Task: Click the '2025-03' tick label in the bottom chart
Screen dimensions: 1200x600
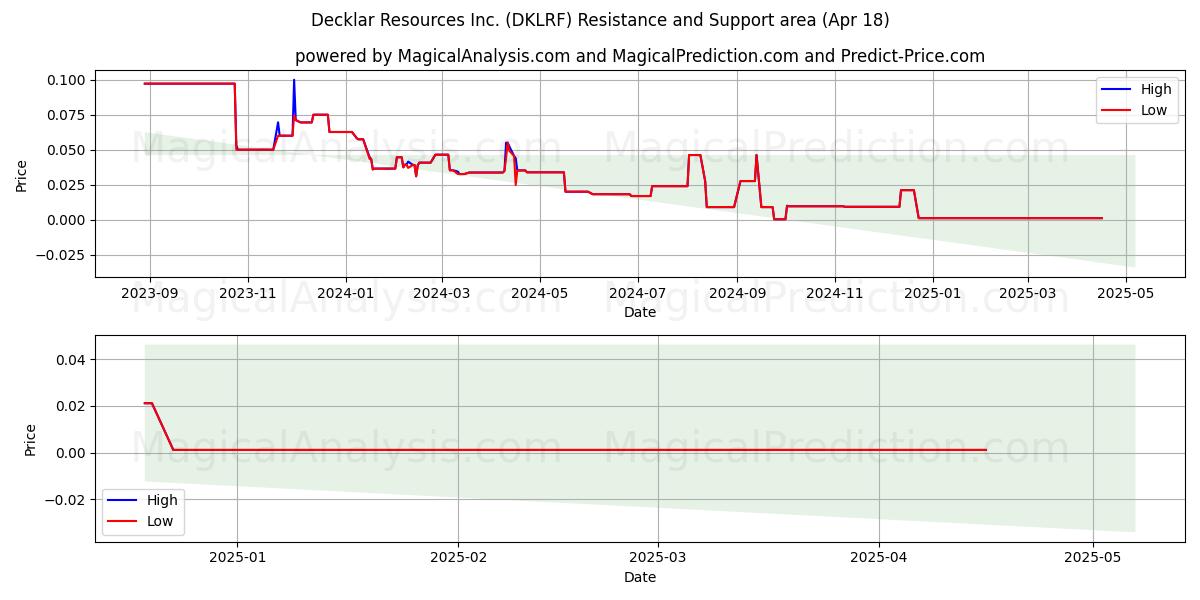Action: click(x=658, y=558)
